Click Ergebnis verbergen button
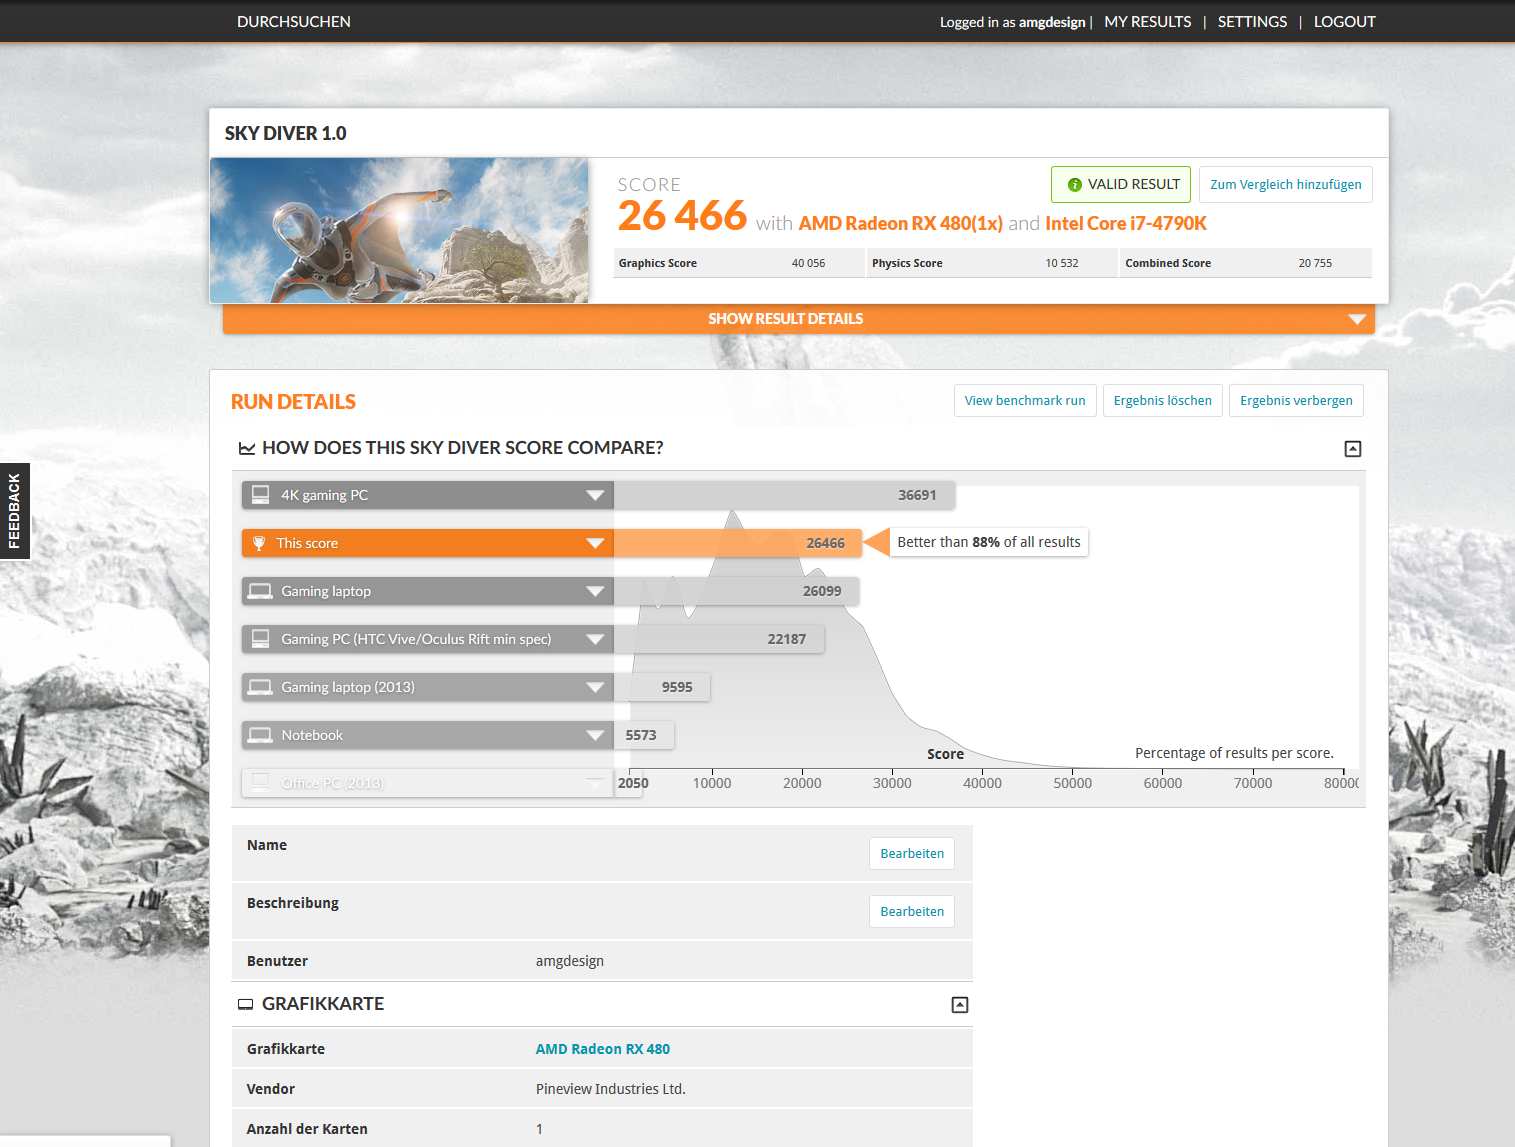Image resolution: width=1515 pixels, height=1147 pixels. 1296,400
